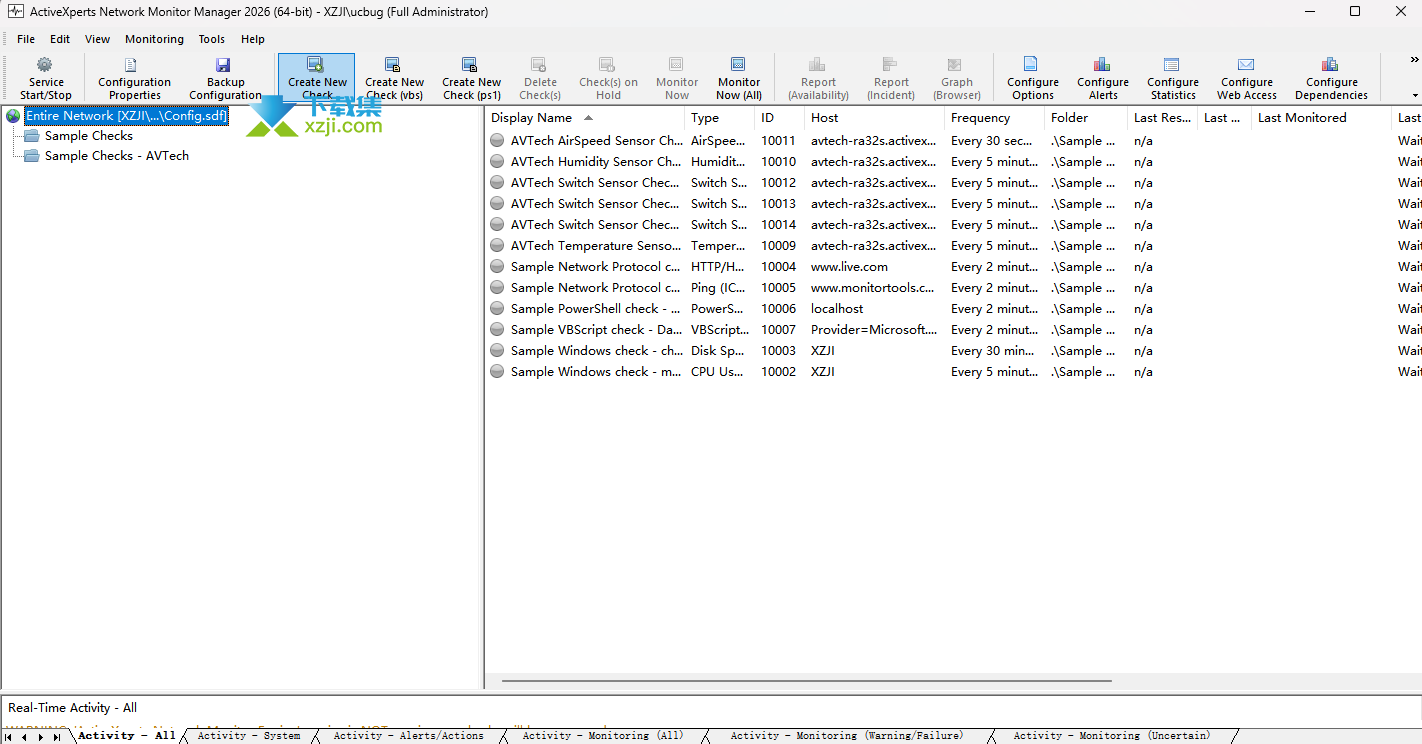This screenshot has width=1422, height=744.
Task: Open the Help menu
Action: (x=253, y=39)
